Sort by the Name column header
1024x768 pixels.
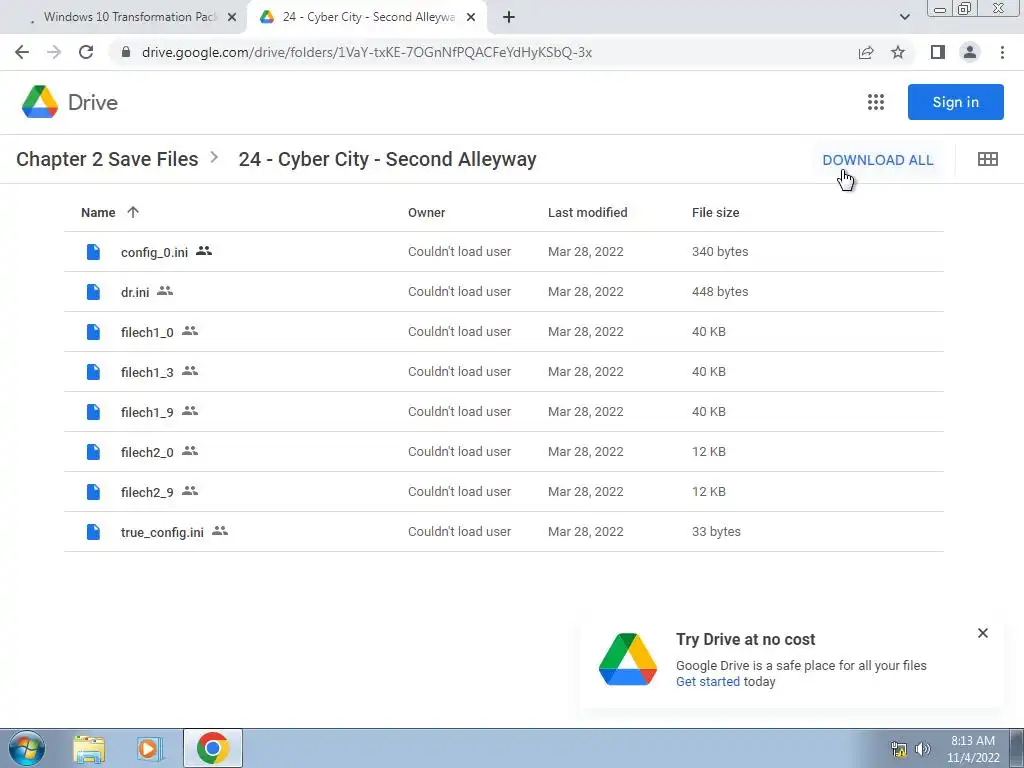pos(98,212)
